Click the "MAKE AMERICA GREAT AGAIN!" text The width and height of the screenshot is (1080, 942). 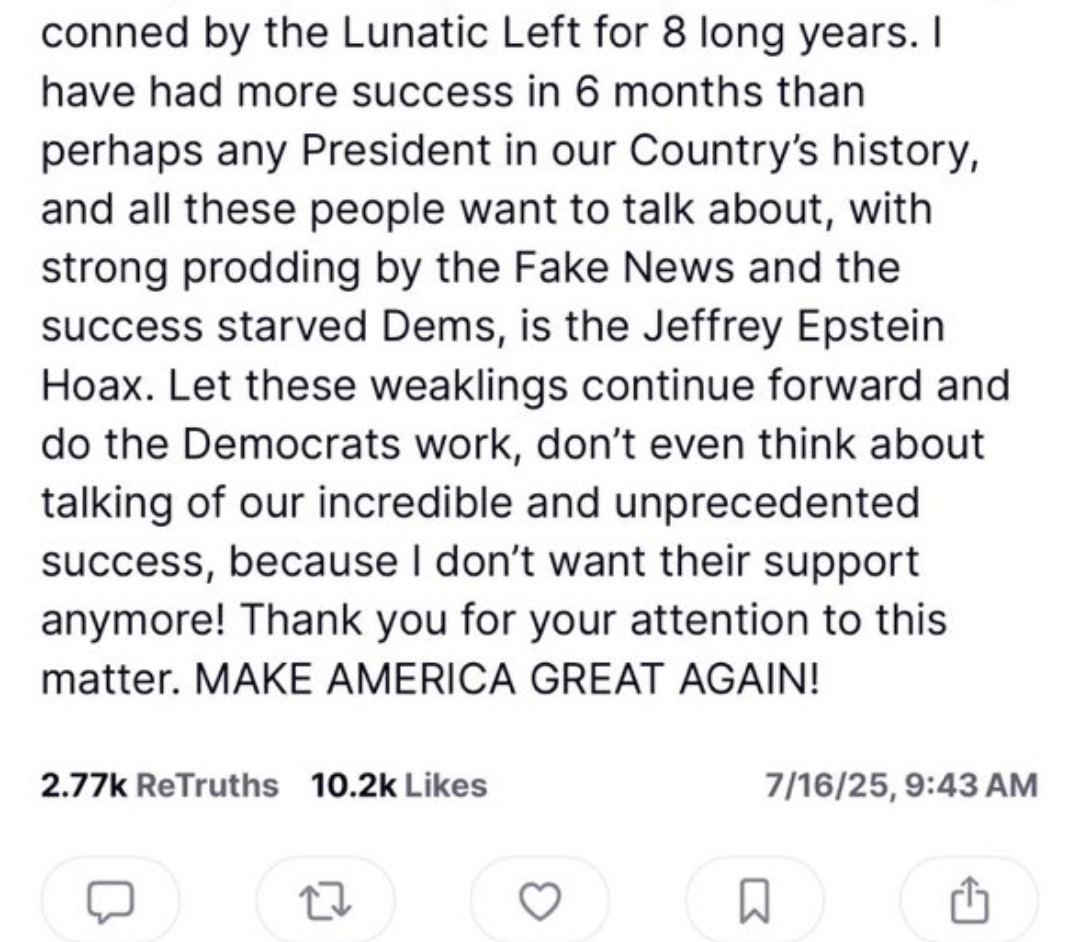tap(507, 678)
